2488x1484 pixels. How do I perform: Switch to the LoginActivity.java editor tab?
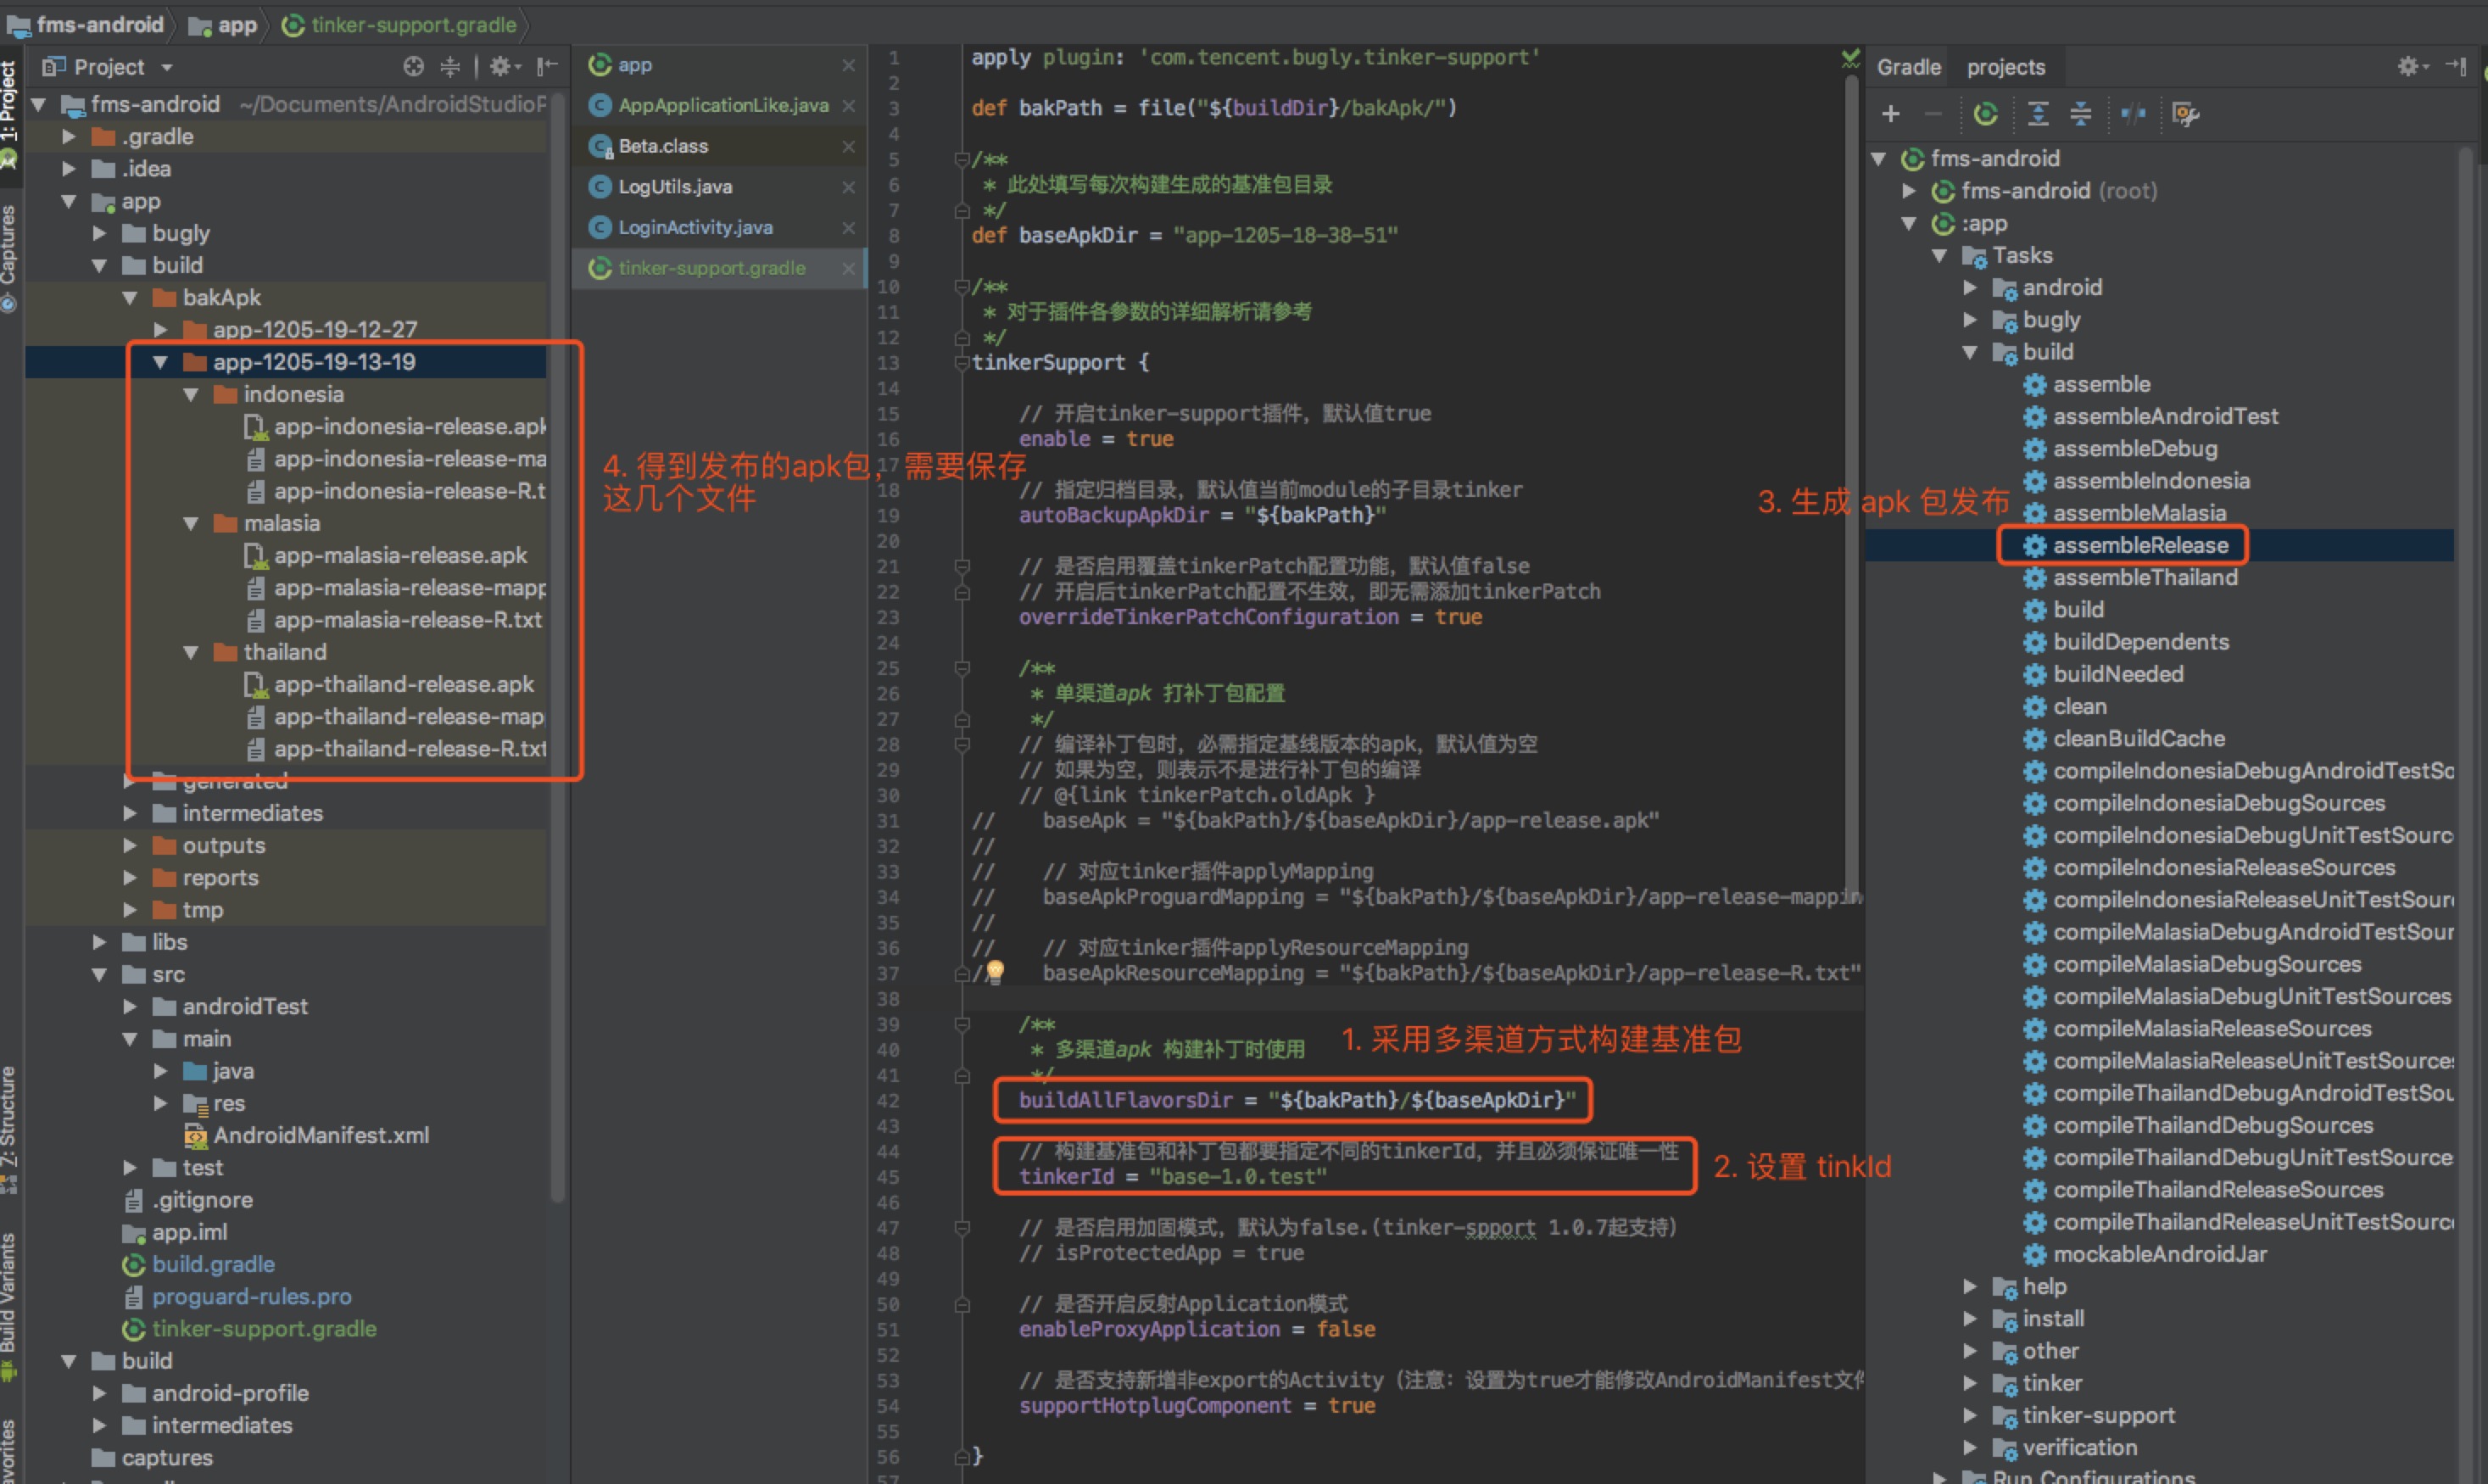(695, 227)
